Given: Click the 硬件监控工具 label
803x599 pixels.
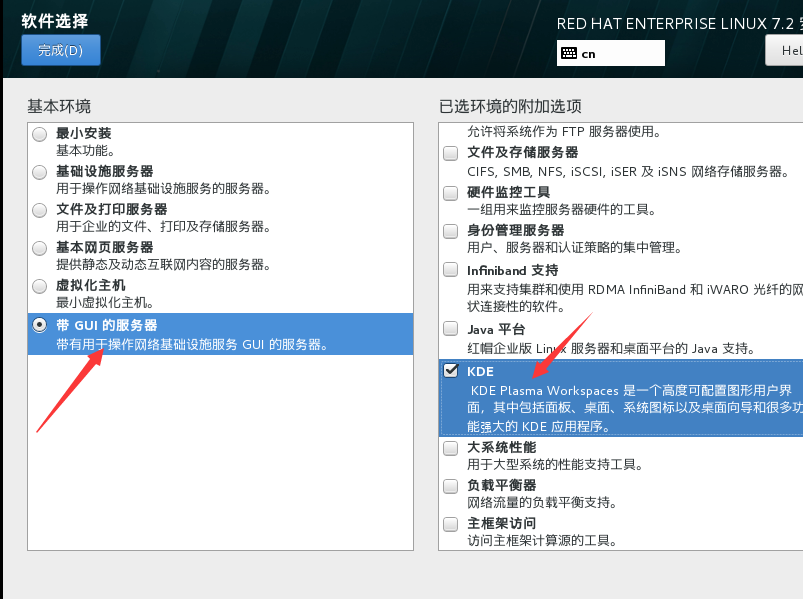Looking at the screenshot, I should coord(509,192).
